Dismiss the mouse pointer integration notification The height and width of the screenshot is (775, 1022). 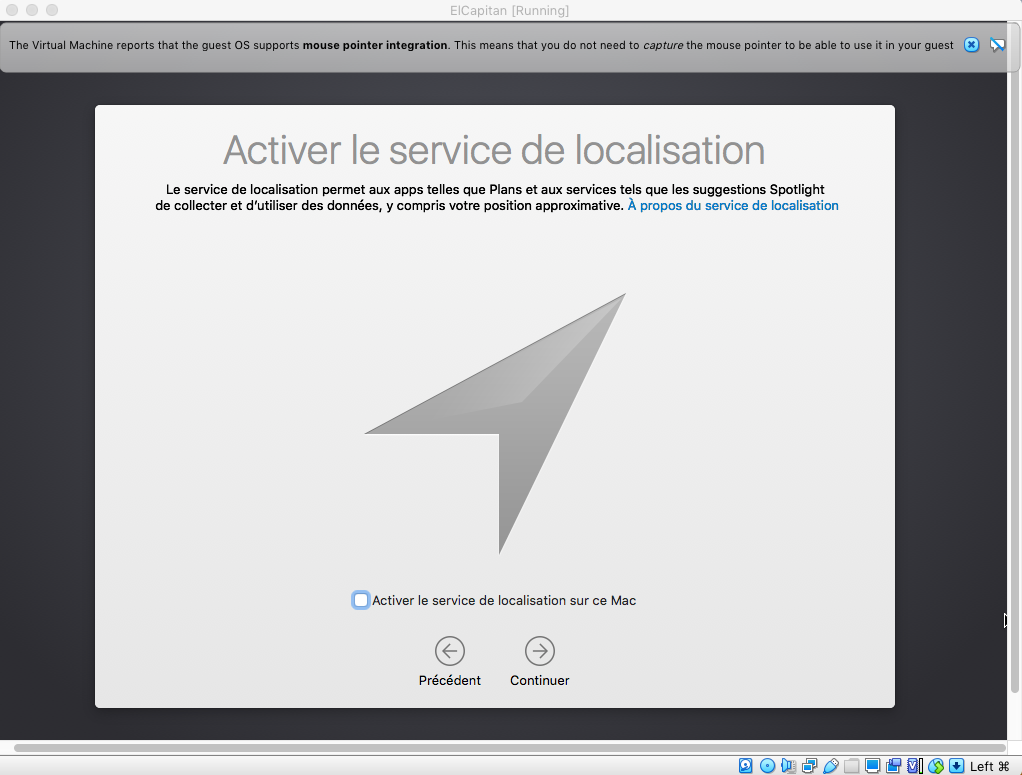(971, 45)
